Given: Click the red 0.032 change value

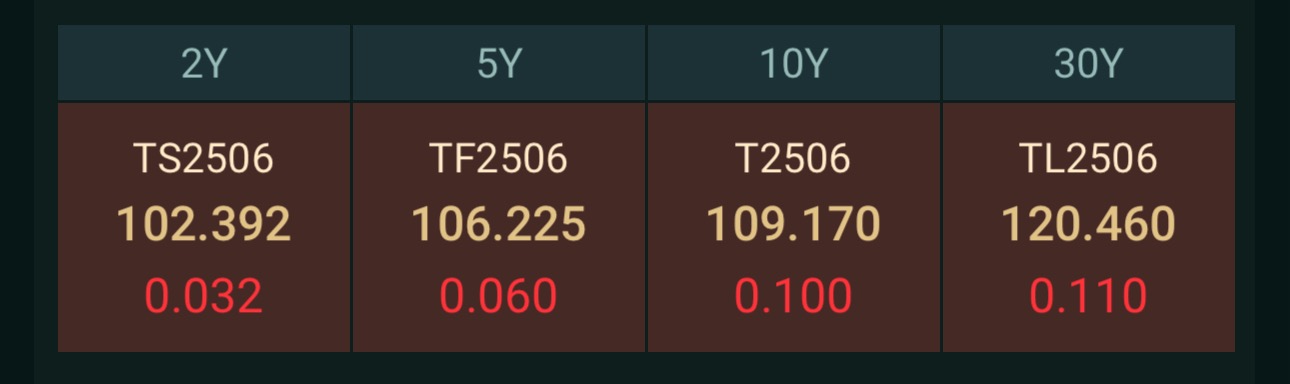Looking at the screenshot, I should click(x=204, y=297).
